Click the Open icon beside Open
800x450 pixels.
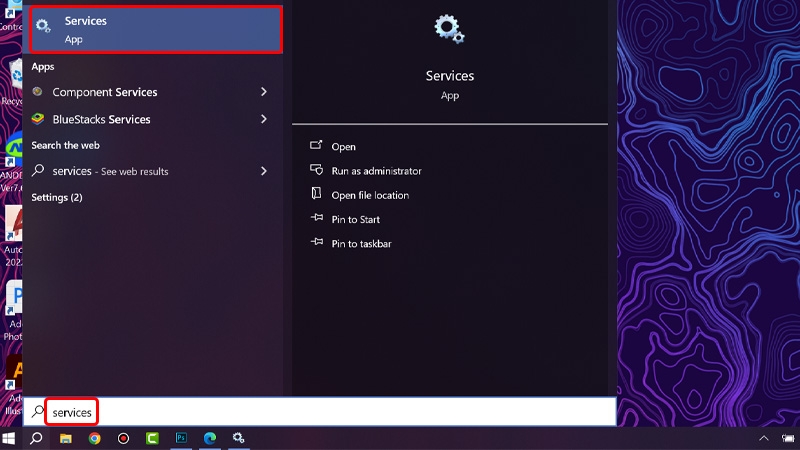316,145
